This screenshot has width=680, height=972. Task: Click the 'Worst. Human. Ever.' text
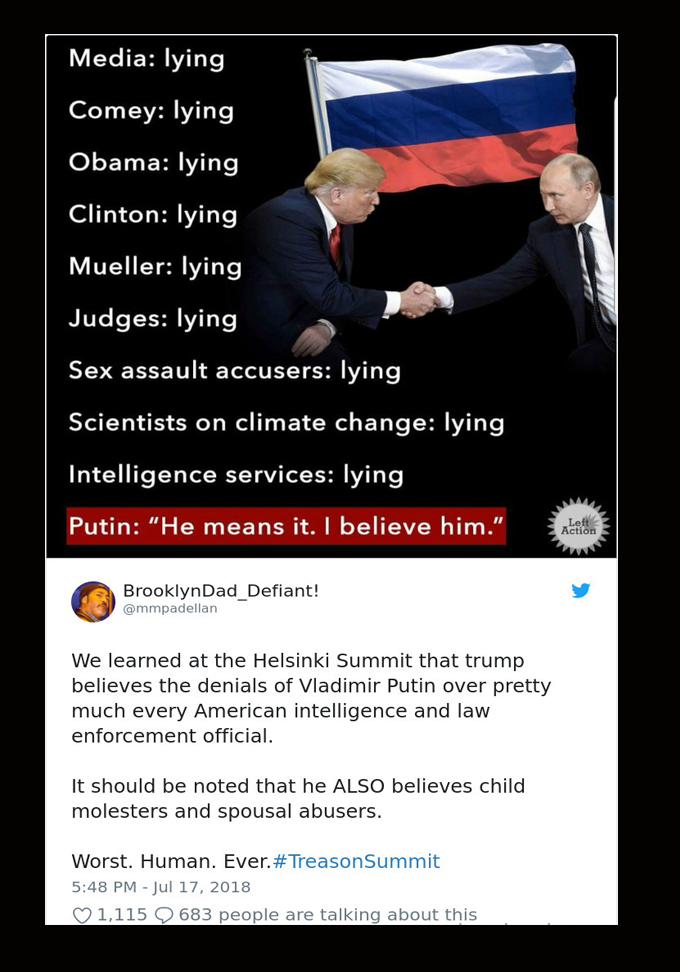click(171, 861)
